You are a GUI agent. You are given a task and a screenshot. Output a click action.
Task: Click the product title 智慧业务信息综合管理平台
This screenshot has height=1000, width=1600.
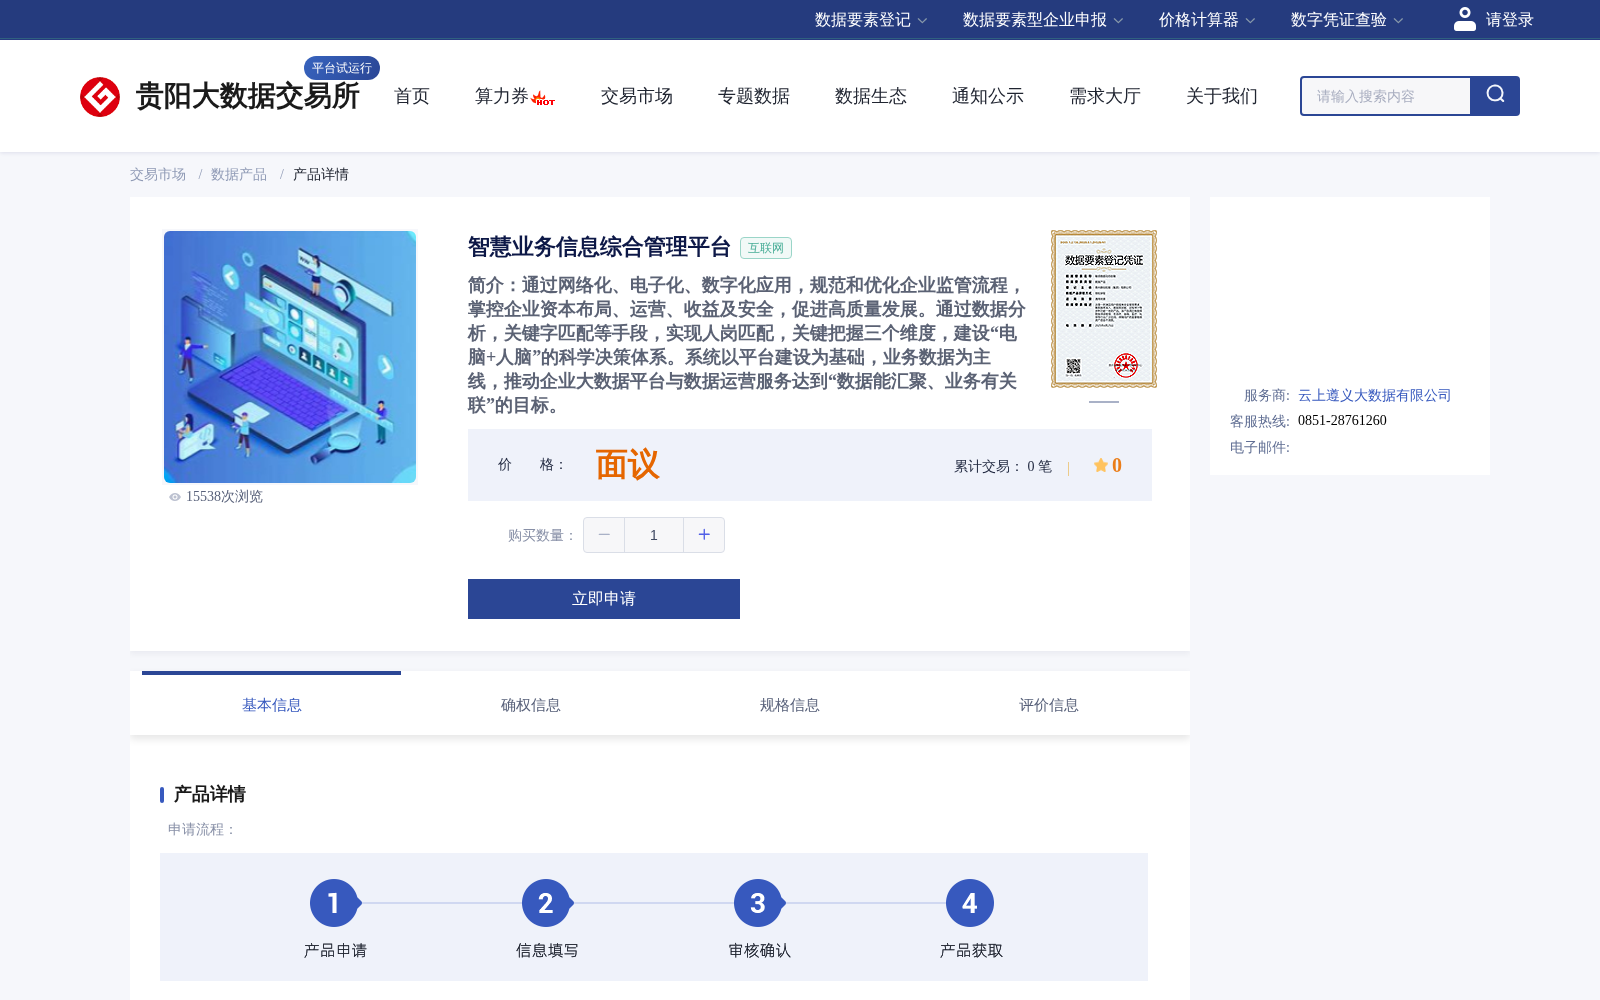pos(600,247)
